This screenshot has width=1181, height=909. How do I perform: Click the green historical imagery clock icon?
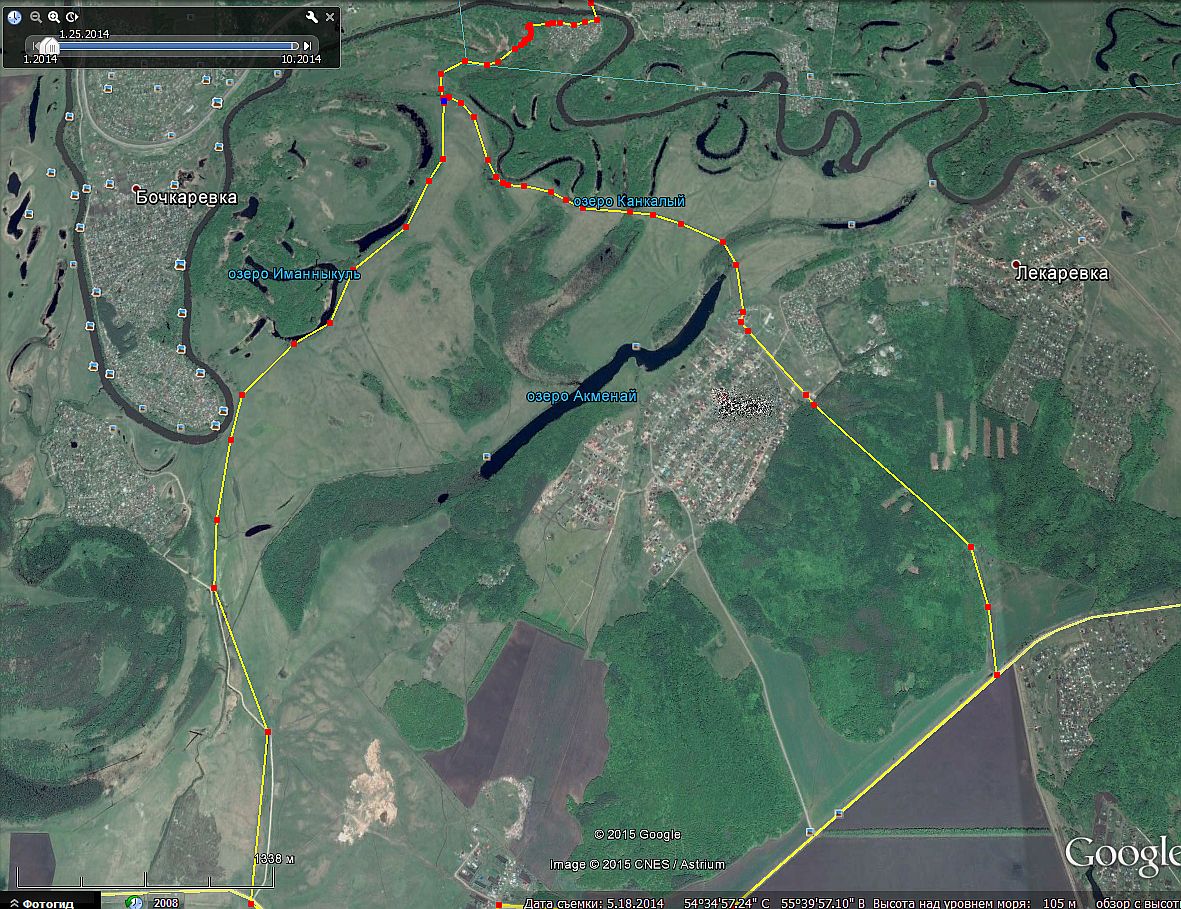click(135, 902)
